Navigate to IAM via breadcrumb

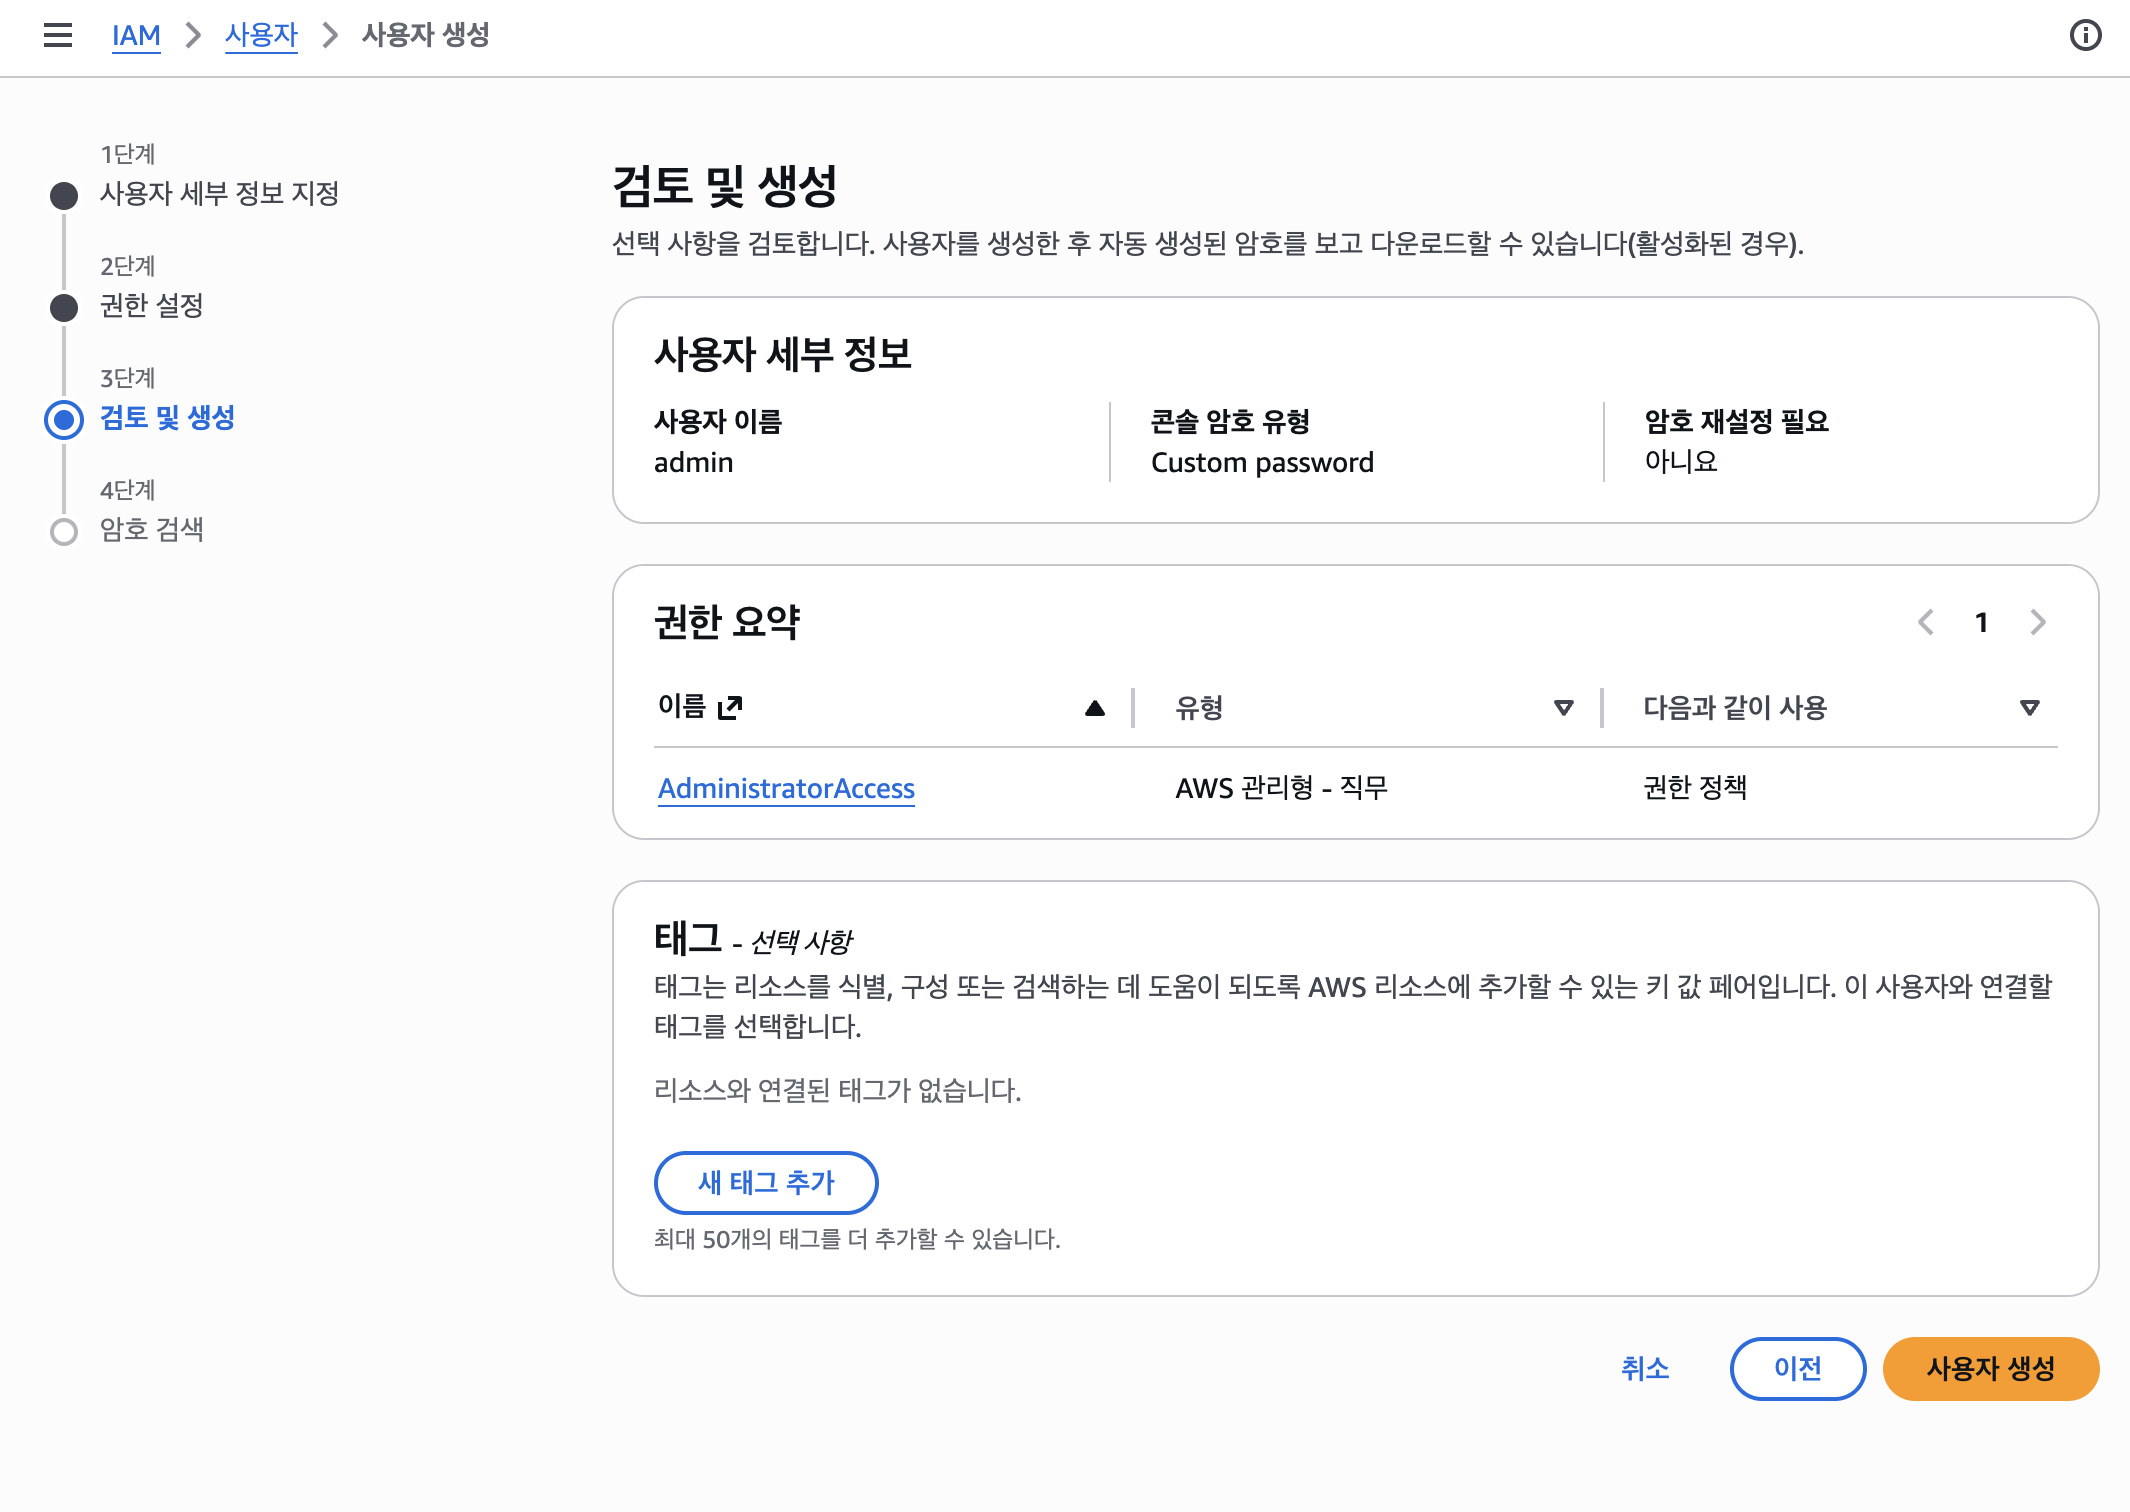coord(136,35)
